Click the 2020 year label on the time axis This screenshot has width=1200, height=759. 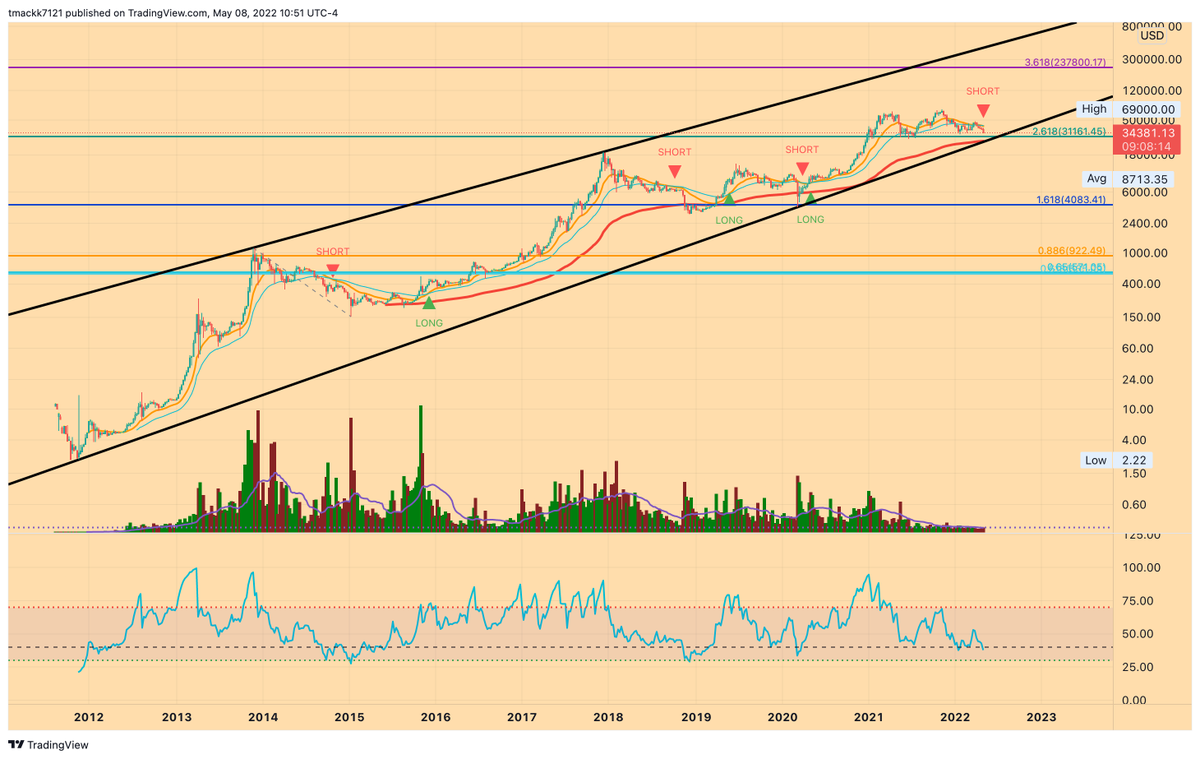(x=782, y=716)
